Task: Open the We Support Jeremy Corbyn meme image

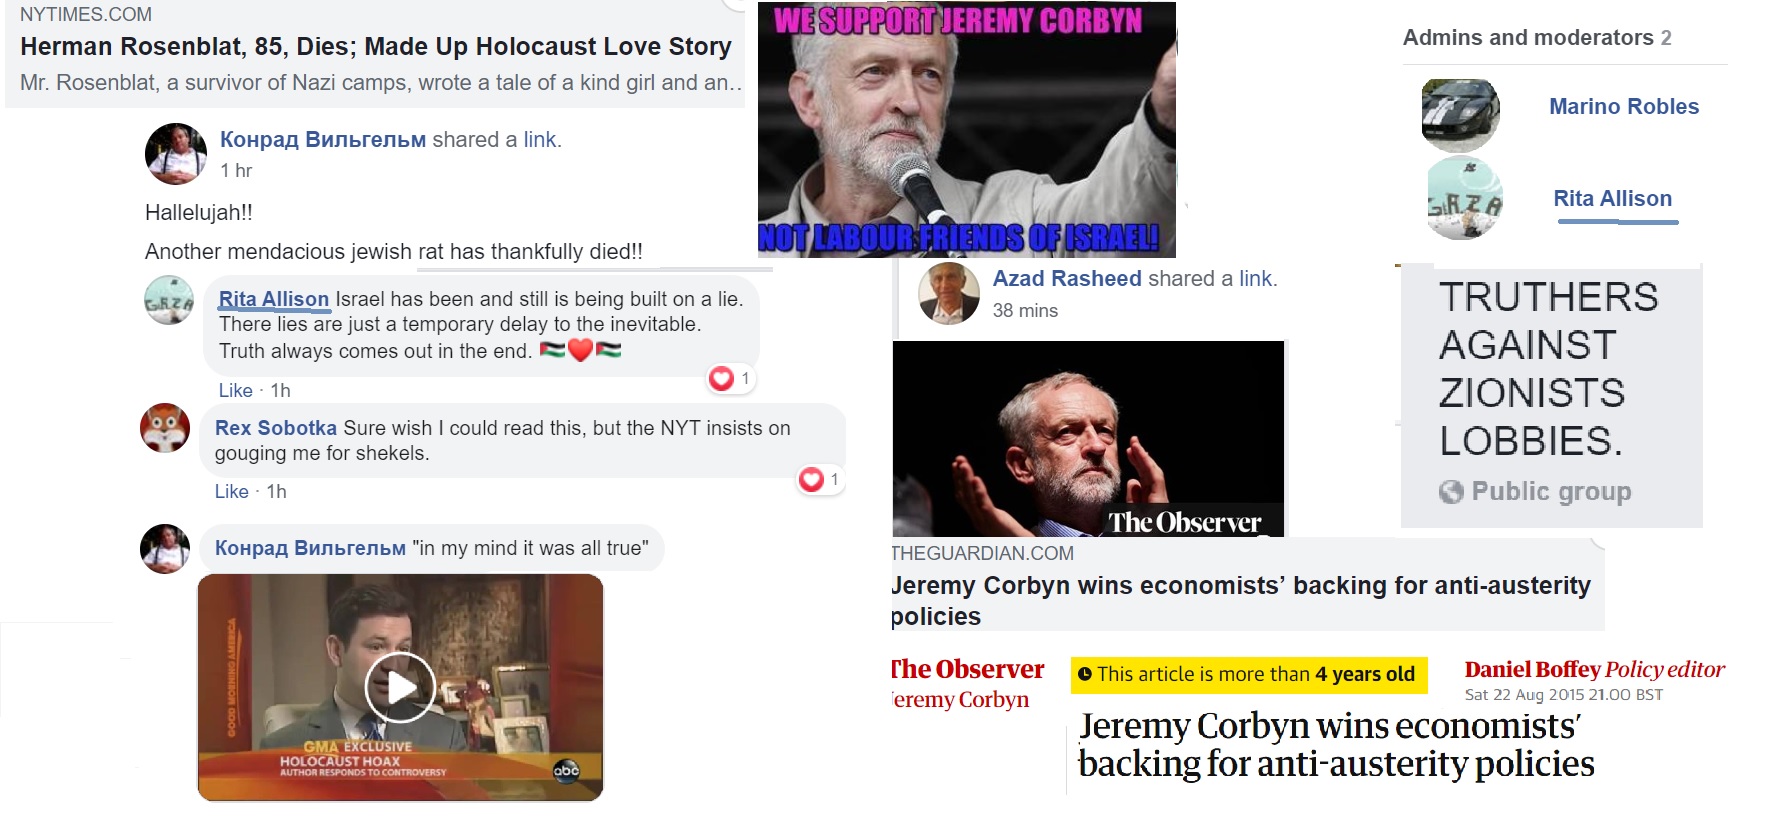Action: pos(966,130)
